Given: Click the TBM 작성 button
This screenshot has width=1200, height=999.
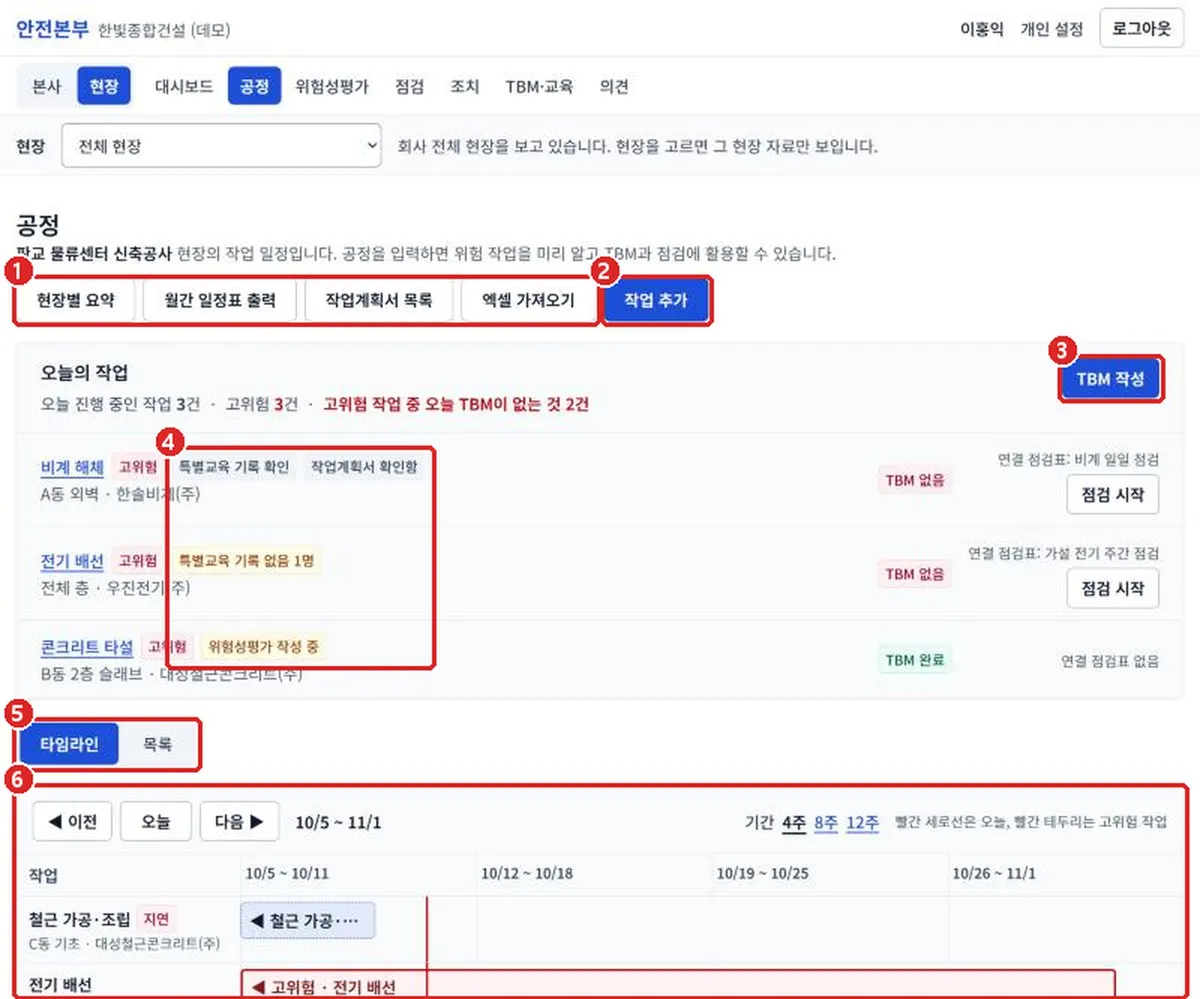Looking at the screenshot, I should coord(1110,380).
